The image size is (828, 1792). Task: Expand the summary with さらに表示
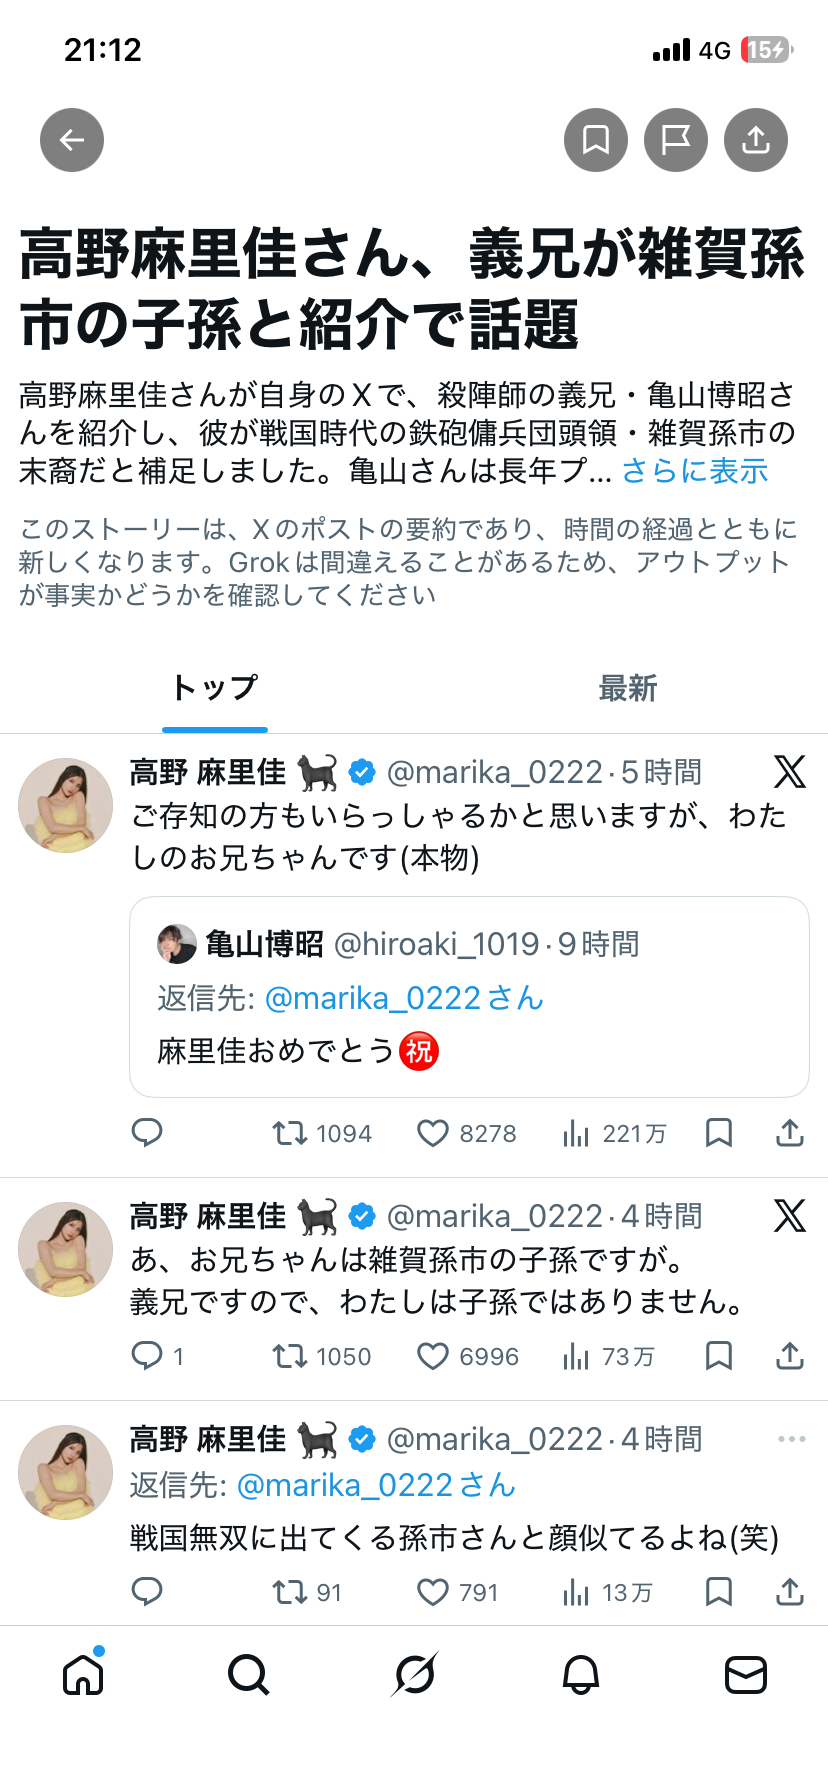click(x=695, y=471)
